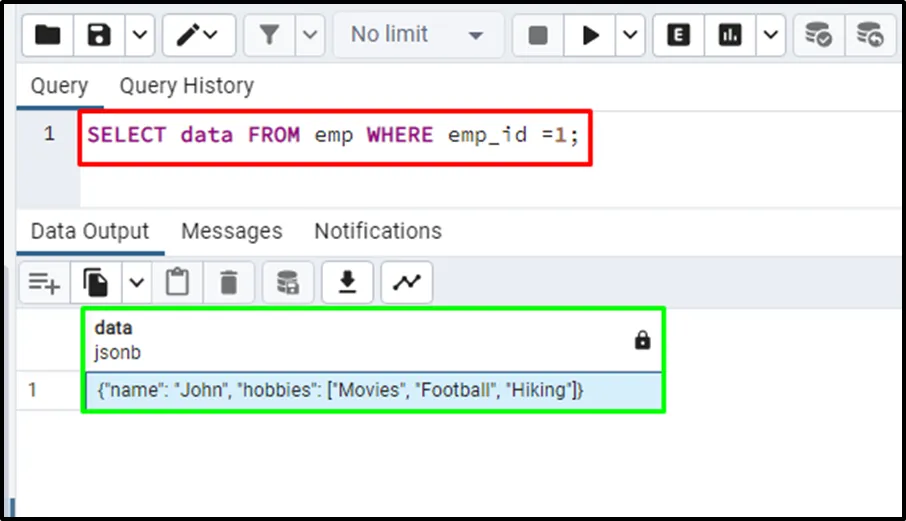Image resolution: width=906 pixels, height=521 pixels.
Task: Rollback the transaction
Action: pos(870,35)
